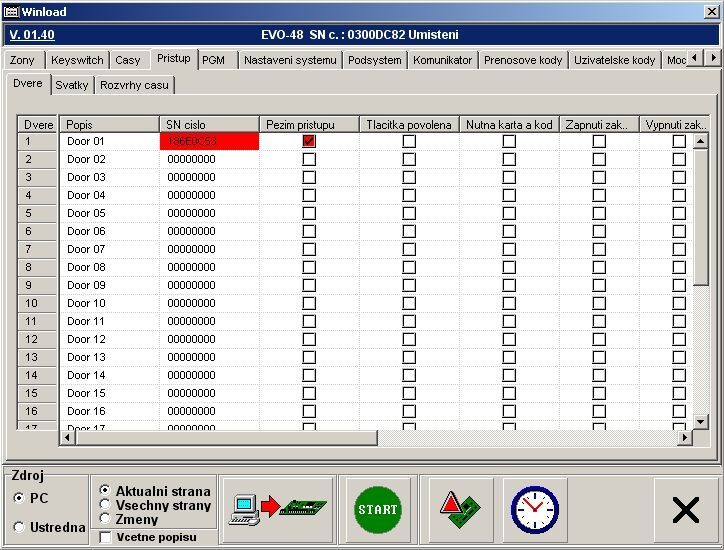Open the Rozvrhy casu sub-tab
This screenshot has width=724, height=550.
click(x=134, y=86)
